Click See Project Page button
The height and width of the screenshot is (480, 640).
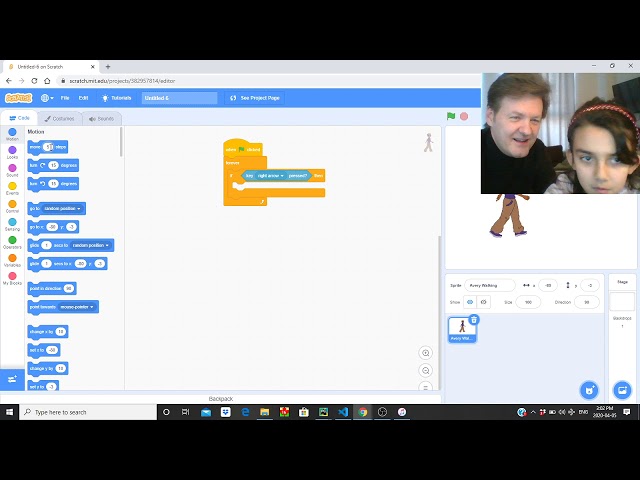pyautogui.click(x=255, y=98)
